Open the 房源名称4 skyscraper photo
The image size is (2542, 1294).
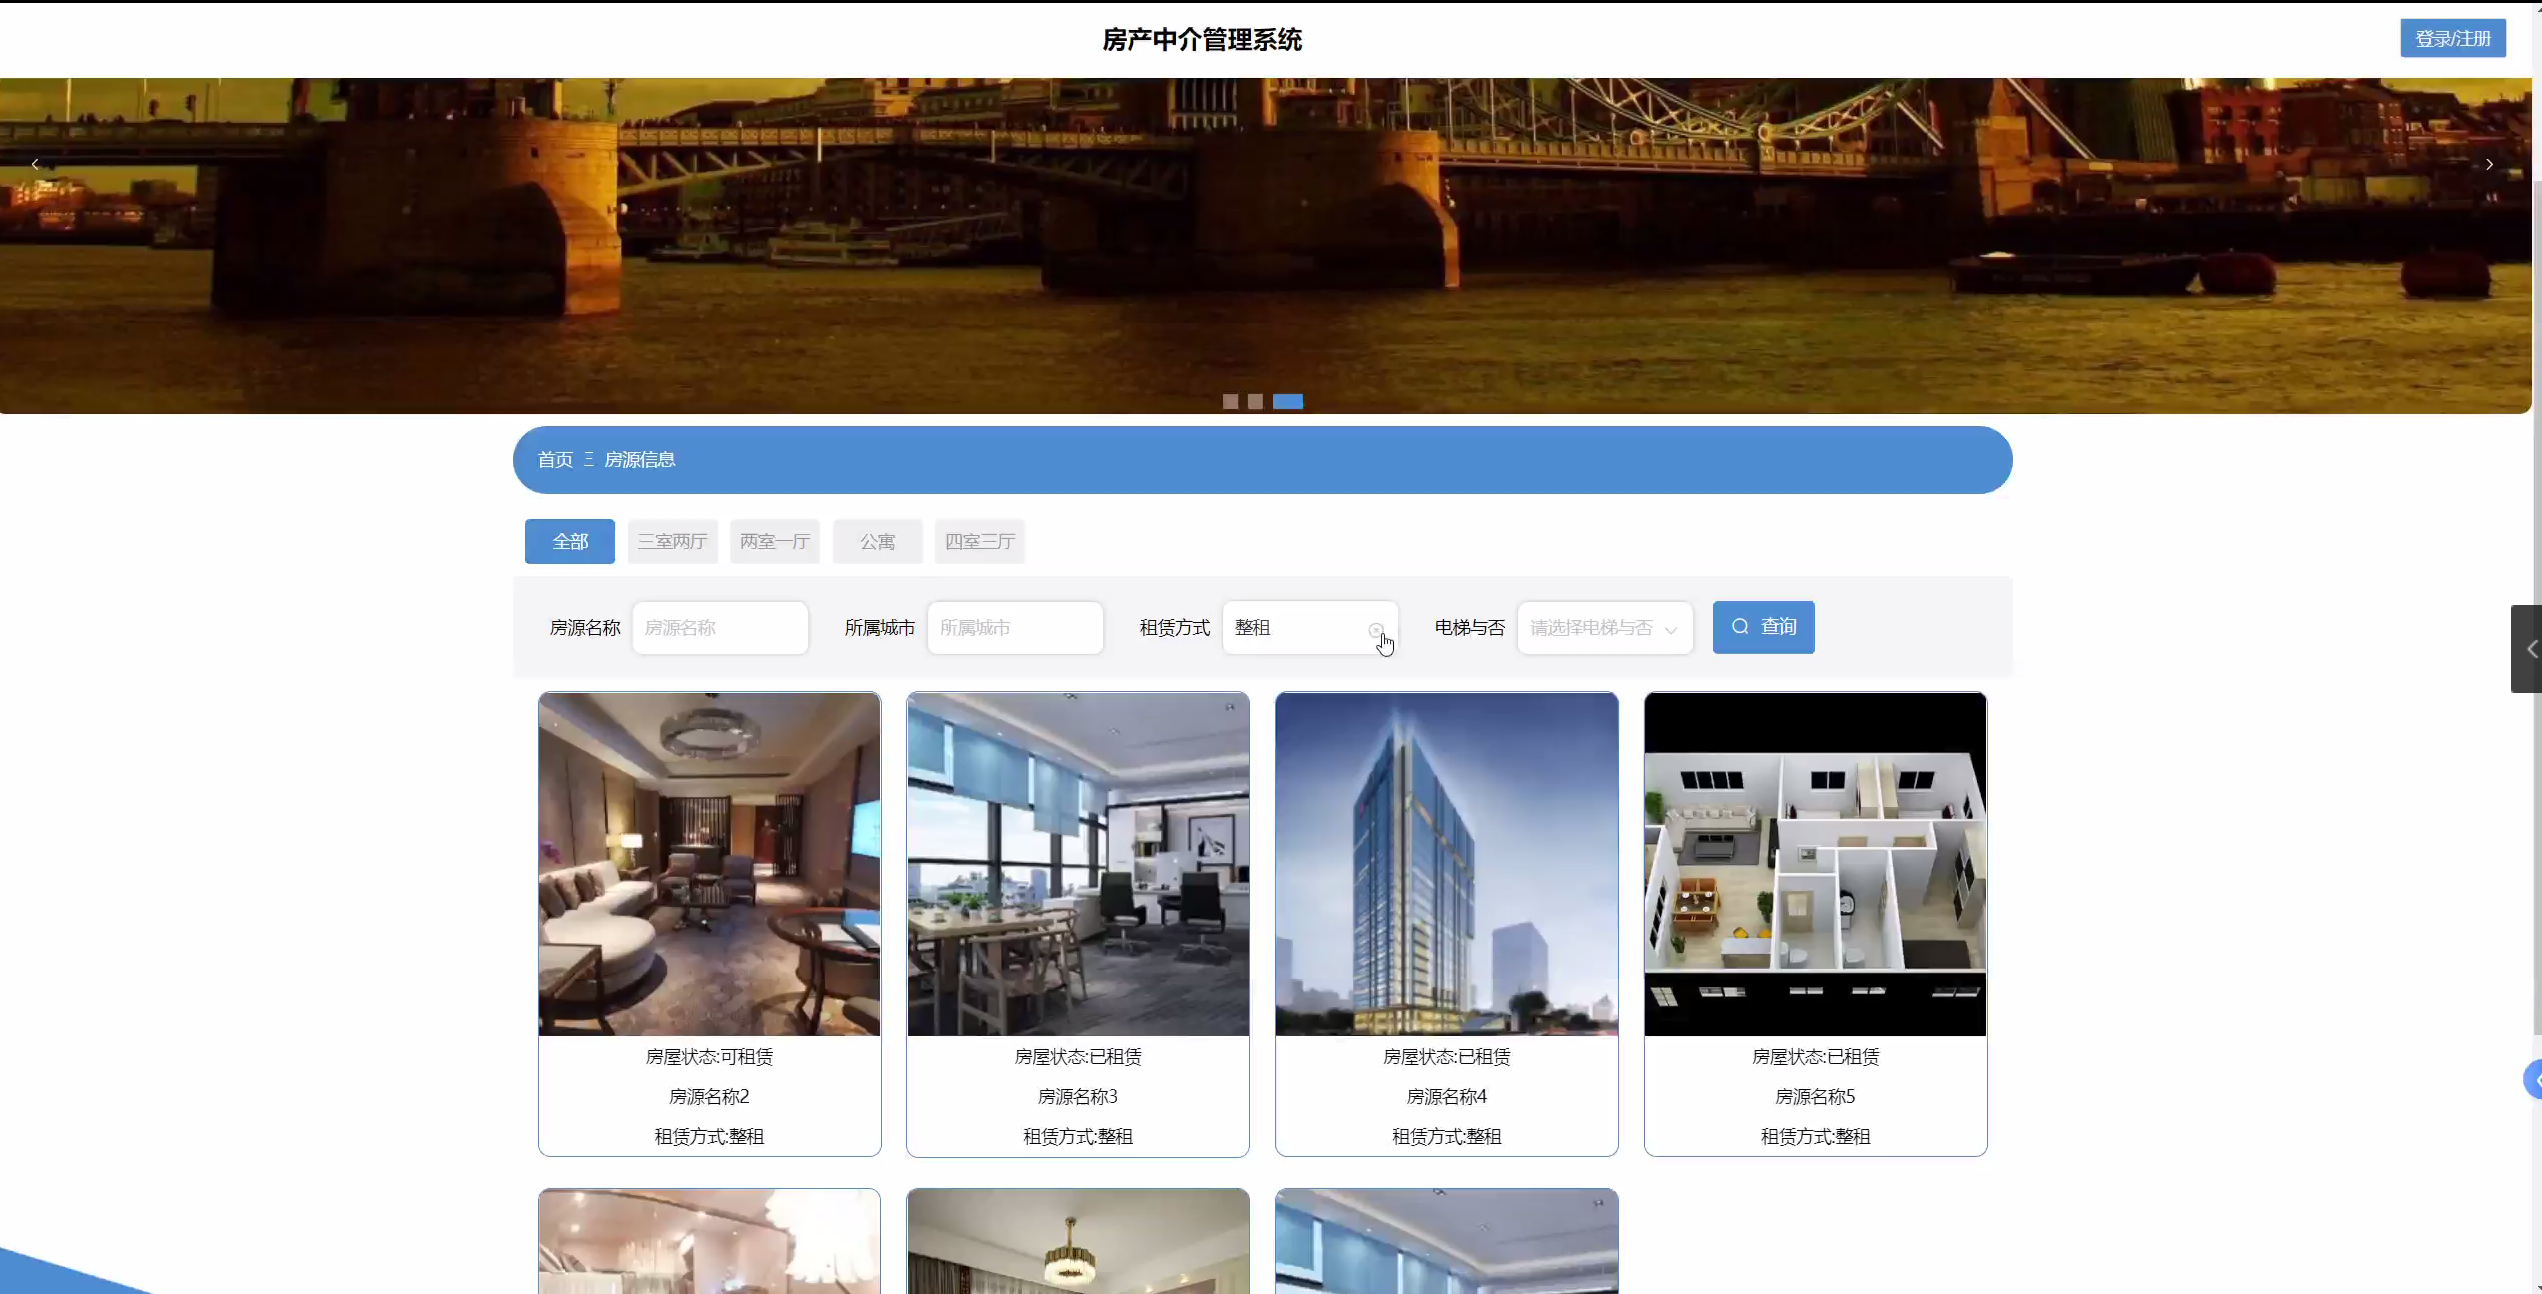[x=1446, y=864]
